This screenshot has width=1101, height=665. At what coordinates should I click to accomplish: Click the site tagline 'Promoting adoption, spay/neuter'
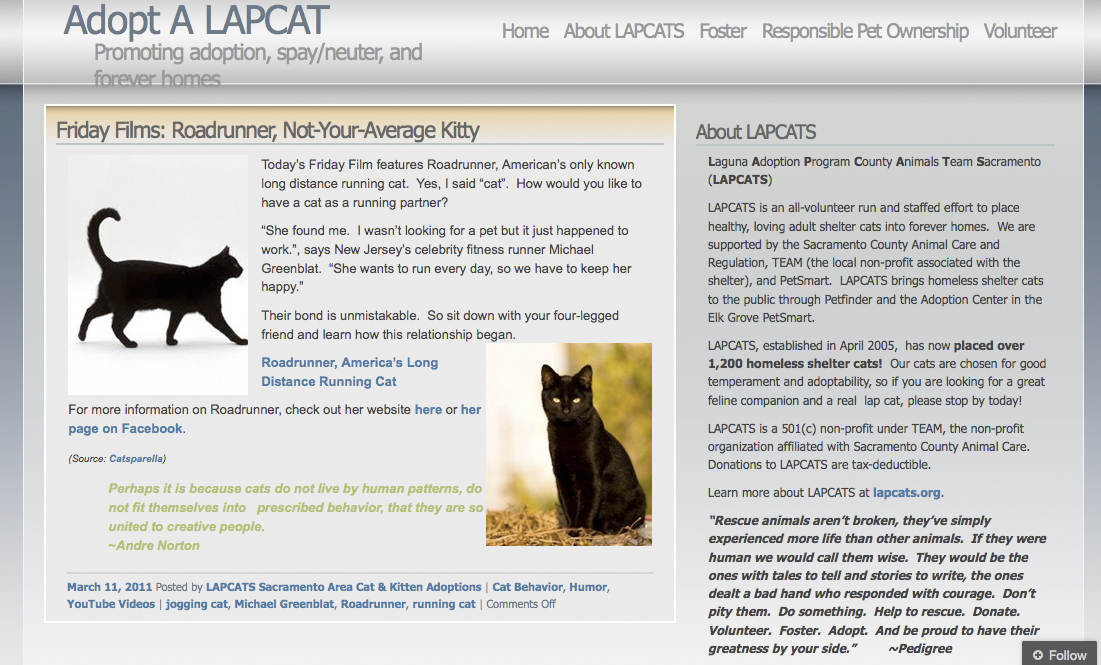(x=258, y=65)
